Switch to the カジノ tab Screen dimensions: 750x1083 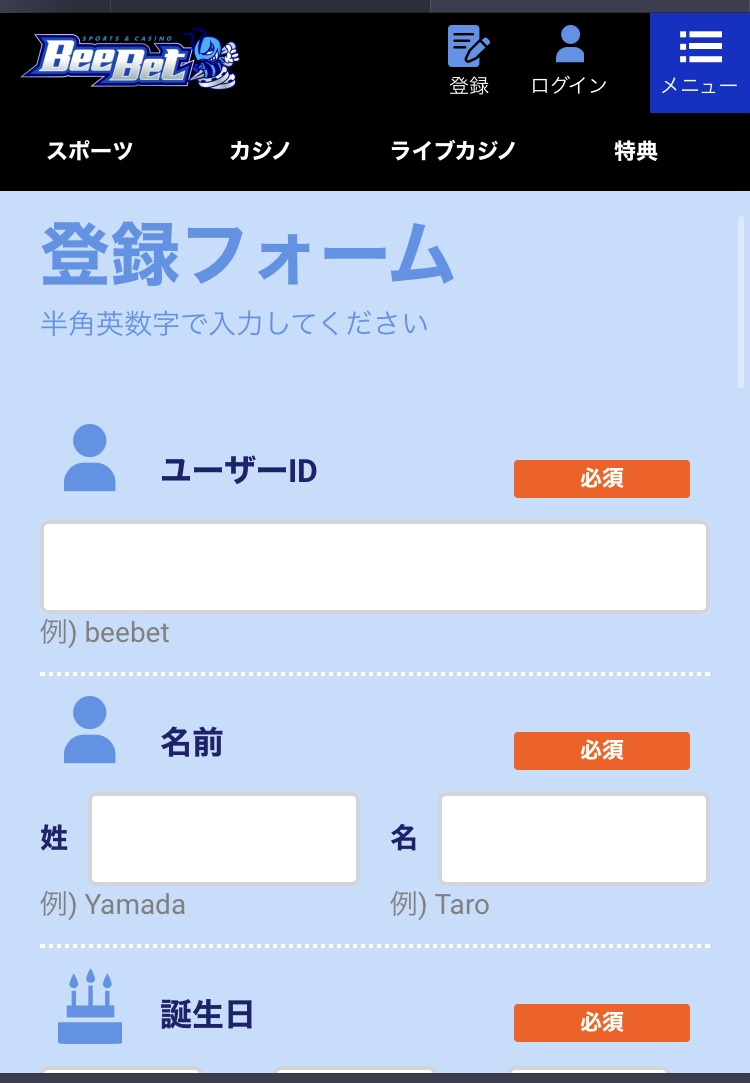tap(260, 151)
